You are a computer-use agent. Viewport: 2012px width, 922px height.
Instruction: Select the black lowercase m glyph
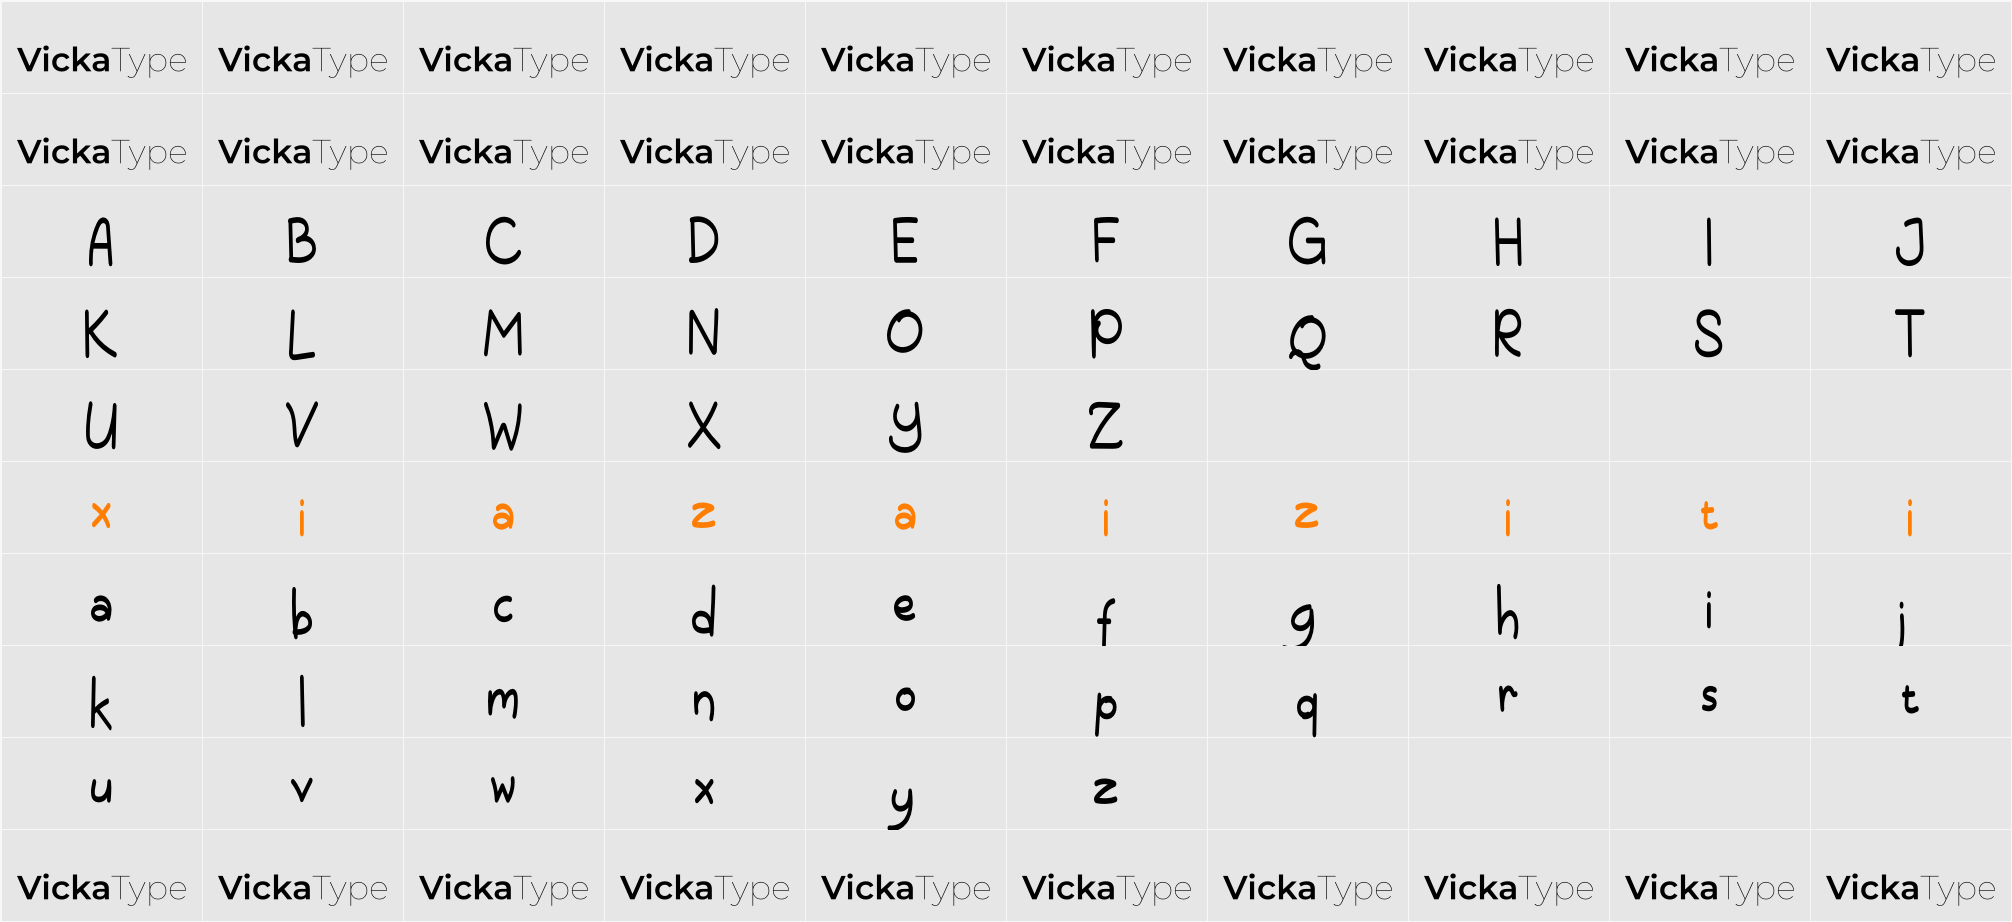coord(503,701)
